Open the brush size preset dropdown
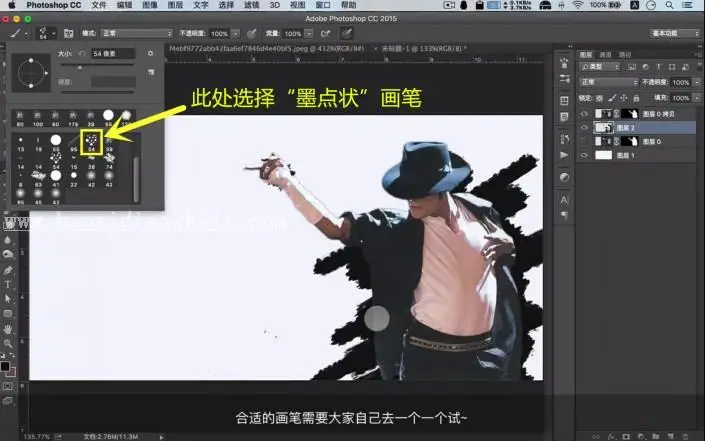 click(x=46, y=33)
